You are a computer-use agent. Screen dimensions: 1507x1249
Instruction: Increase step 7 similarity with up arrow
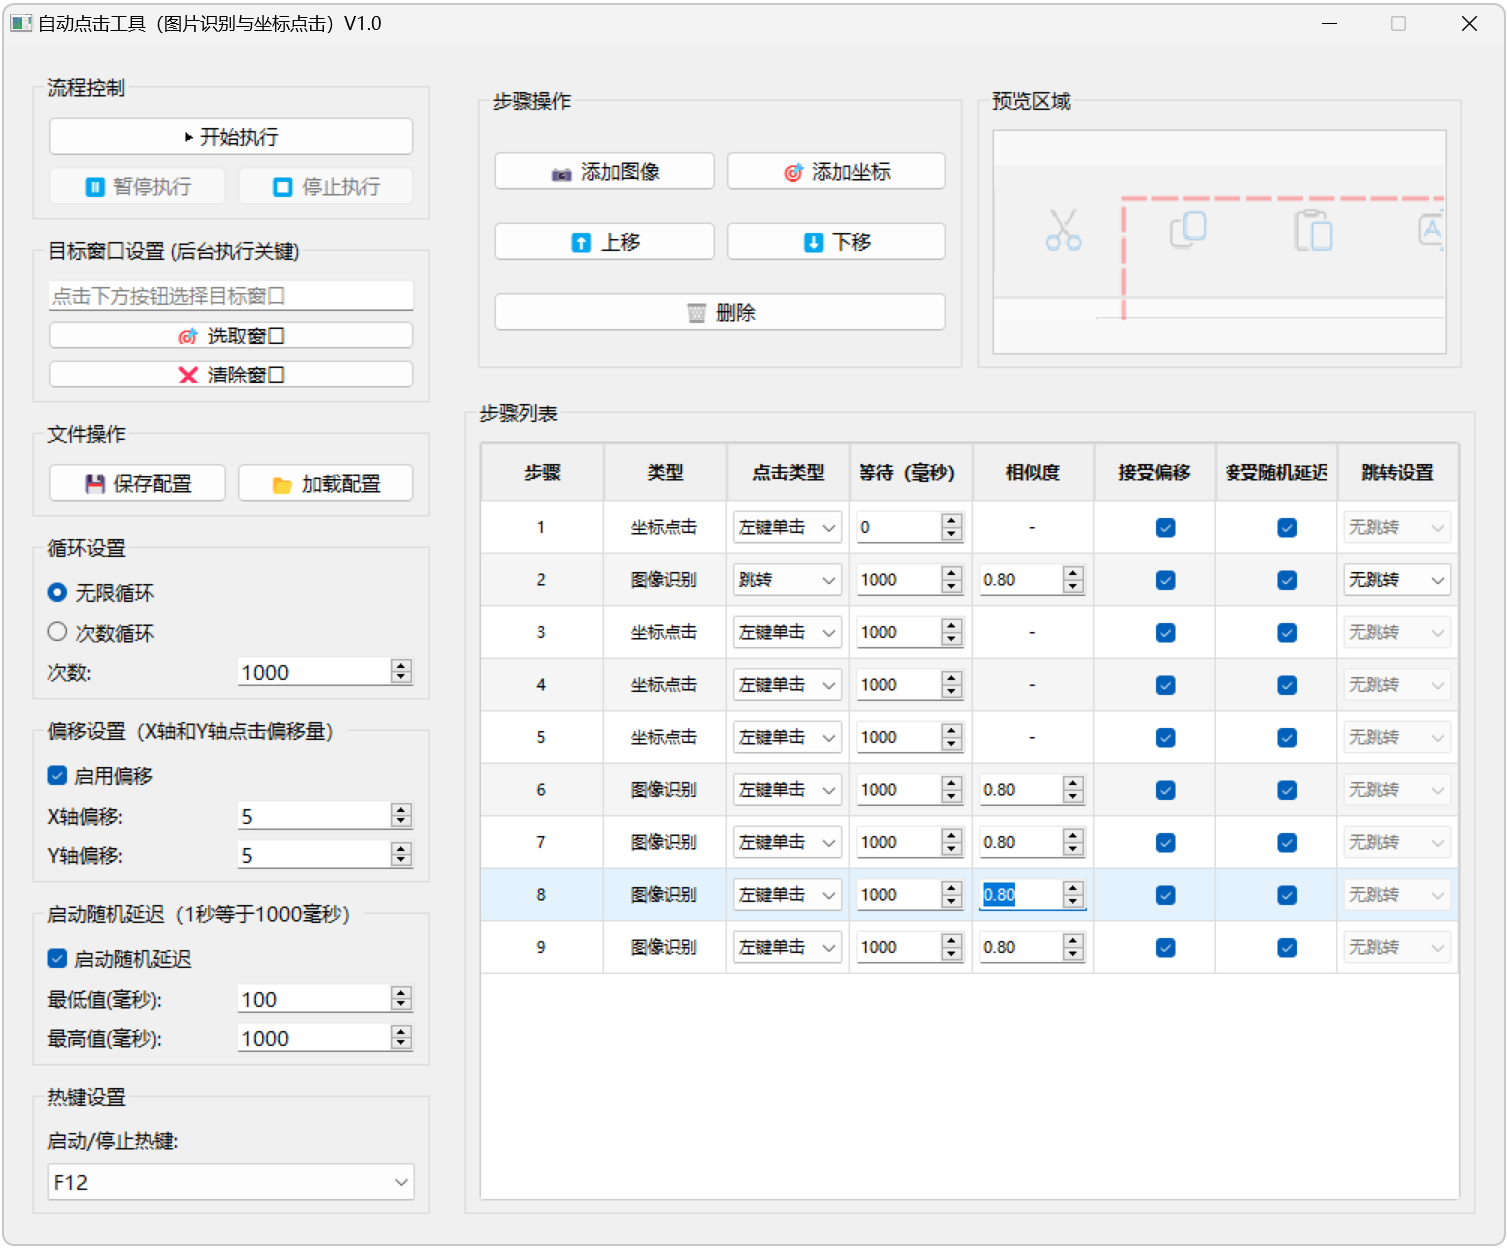[x=1074, y=836]
